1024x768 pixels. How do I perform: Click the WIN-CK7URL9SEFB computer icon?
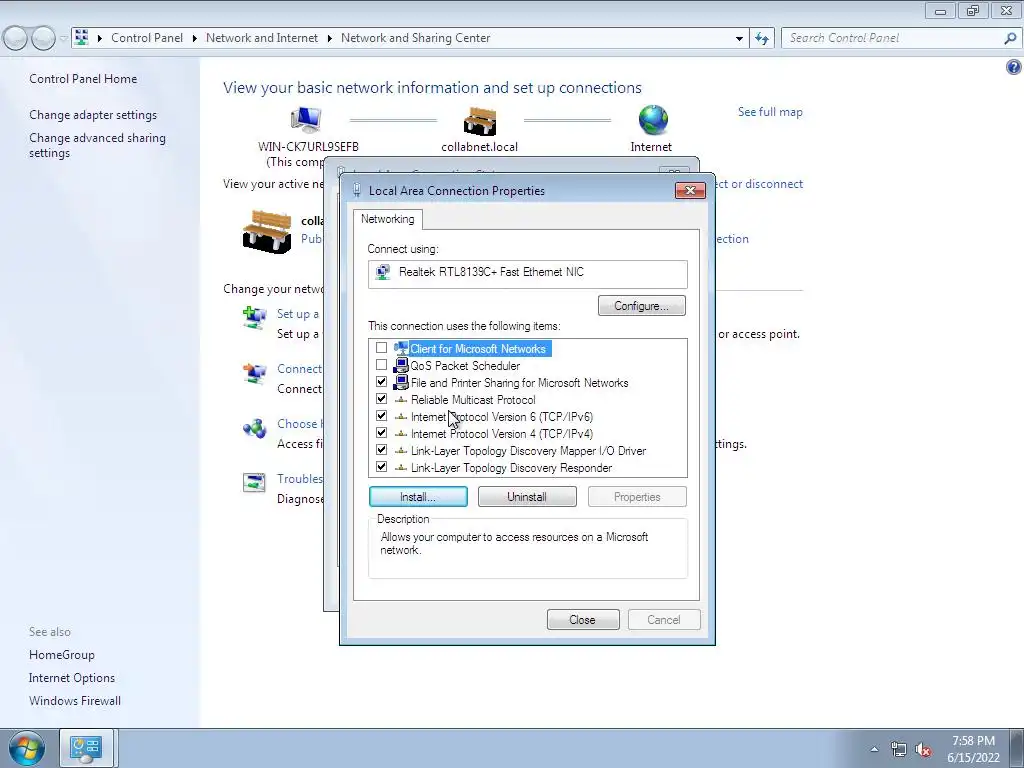point(306,120)
